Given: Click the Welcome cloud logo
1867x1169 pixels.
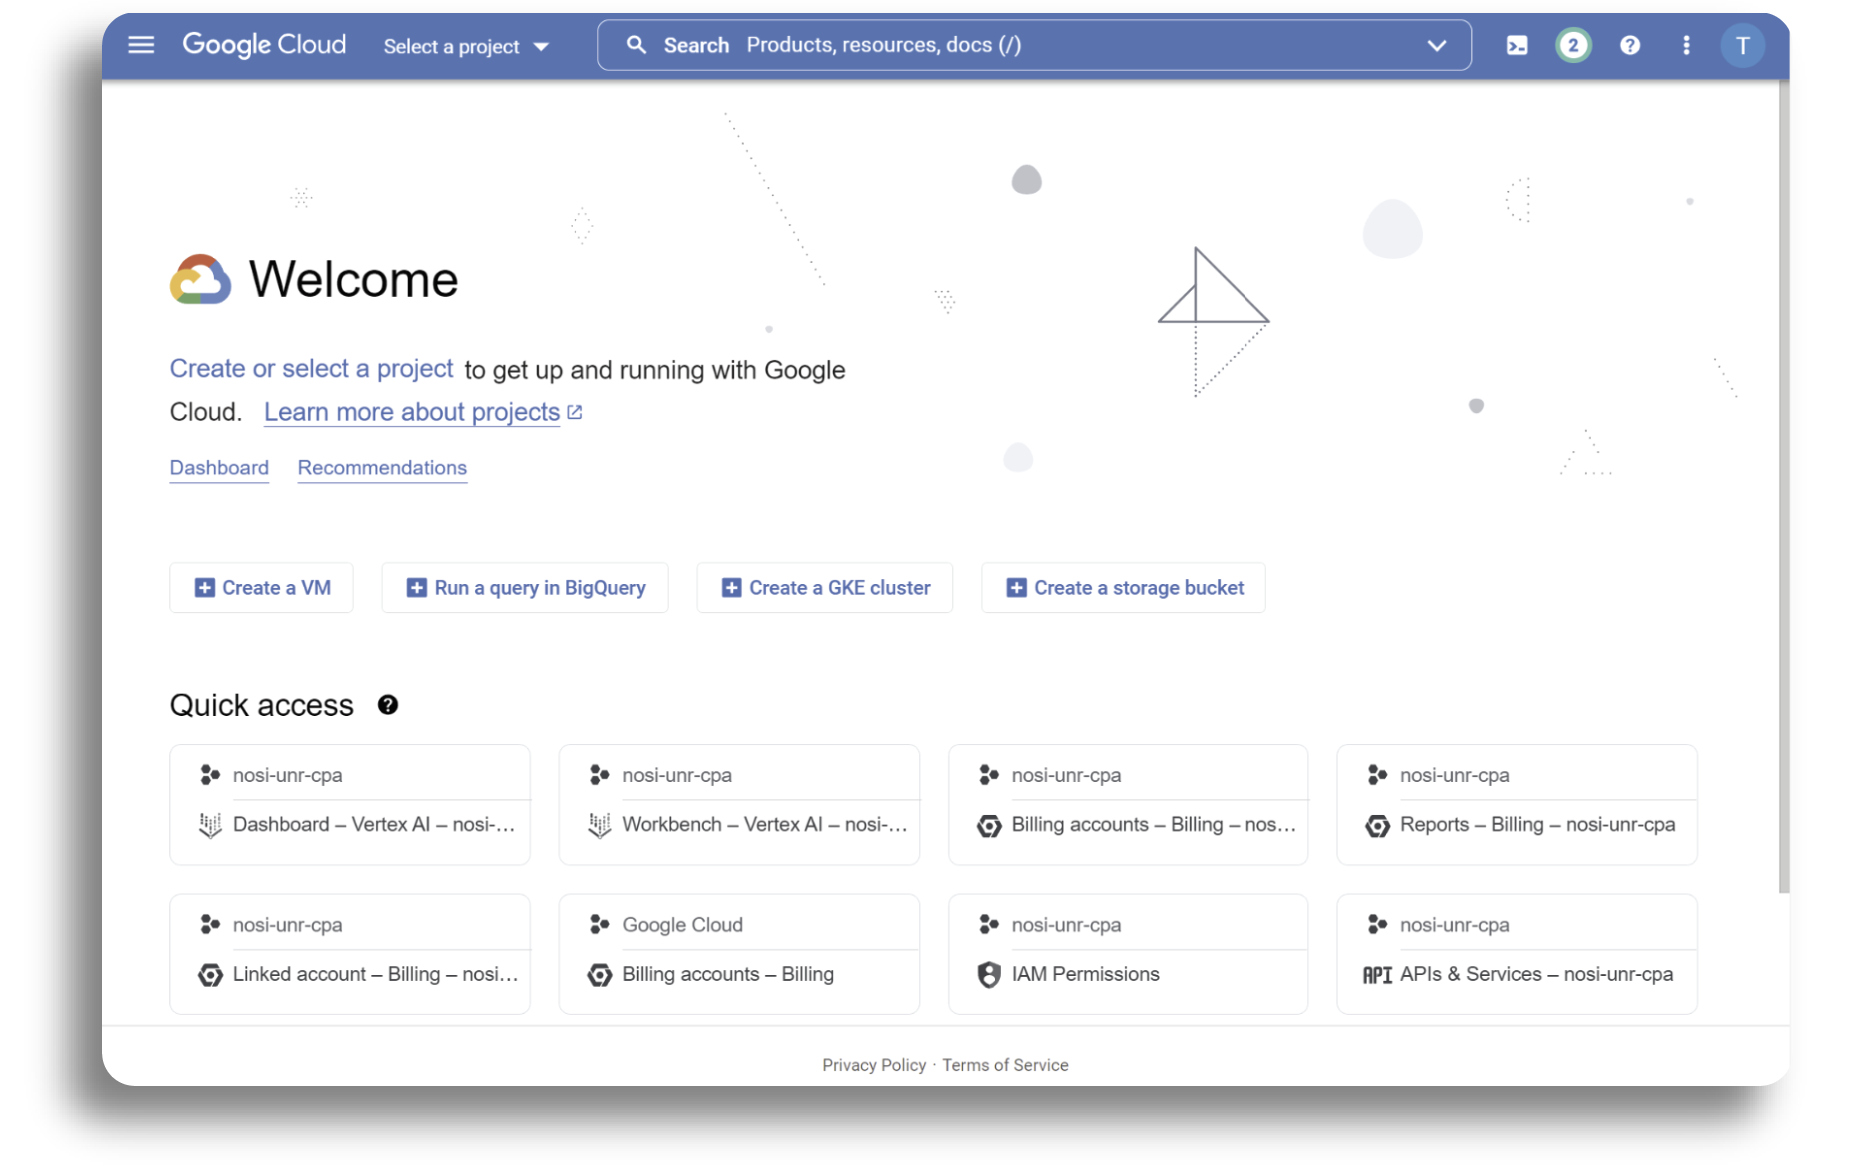Looking at the screenshot, I should pos(200,279).
